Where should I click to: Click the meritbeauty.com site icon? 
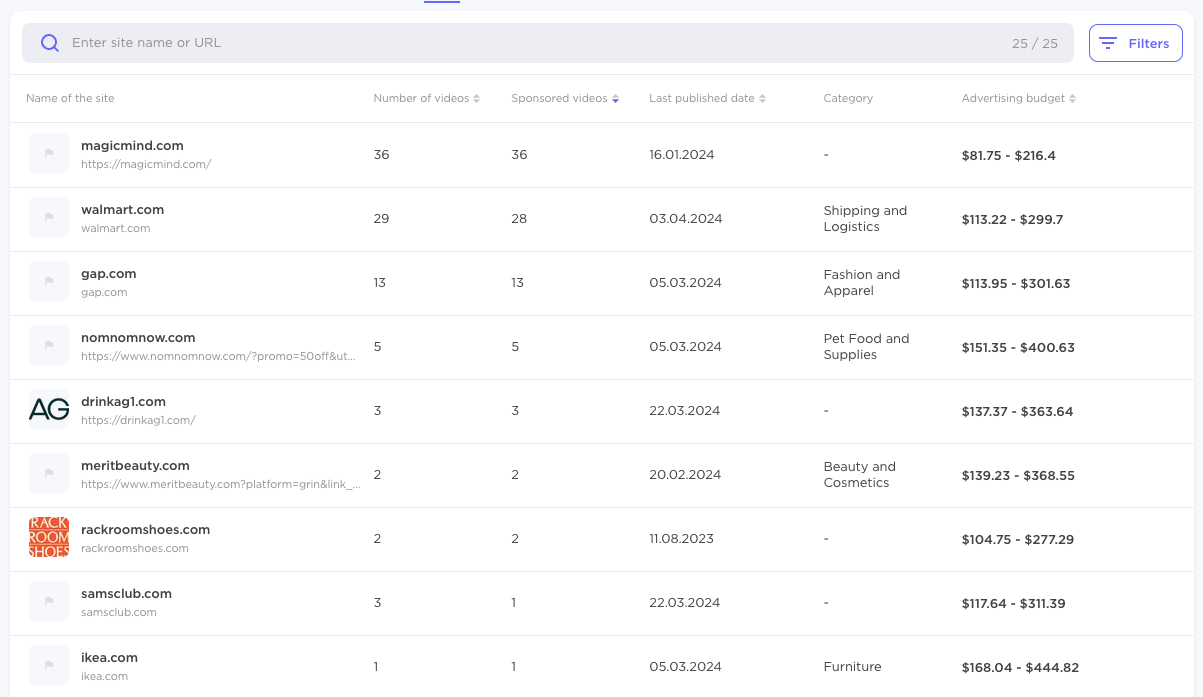point(48,473)
